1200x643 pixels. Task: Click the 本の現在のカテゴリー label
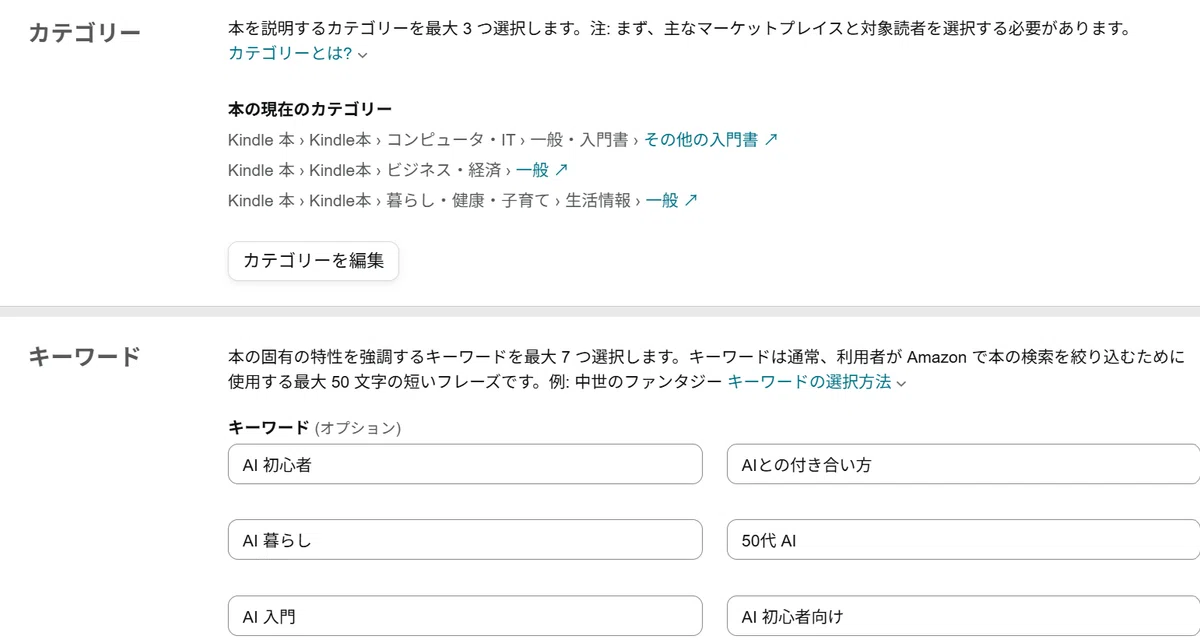310,109
